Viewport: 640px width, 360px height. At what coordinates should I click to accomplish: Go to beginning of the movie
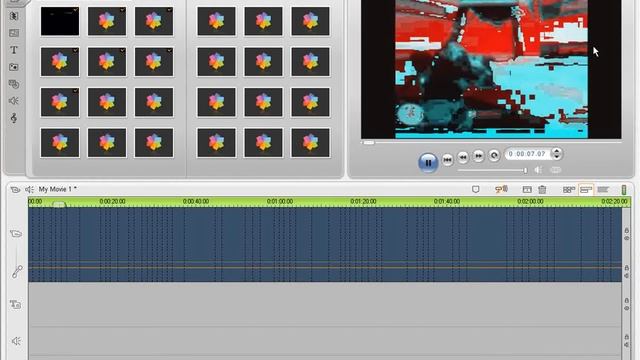pos(447,159)
